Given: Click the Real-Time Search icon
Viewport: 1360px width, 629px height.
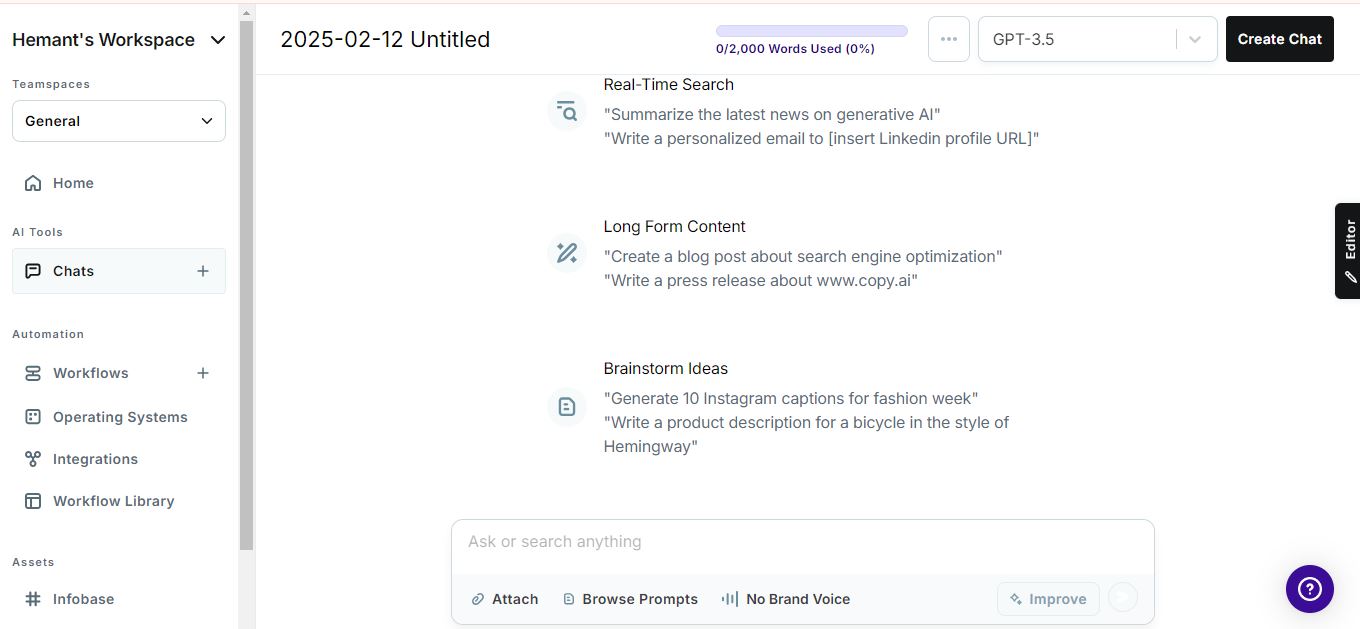Looking at the screenshot, I should [x=567, y=110].
